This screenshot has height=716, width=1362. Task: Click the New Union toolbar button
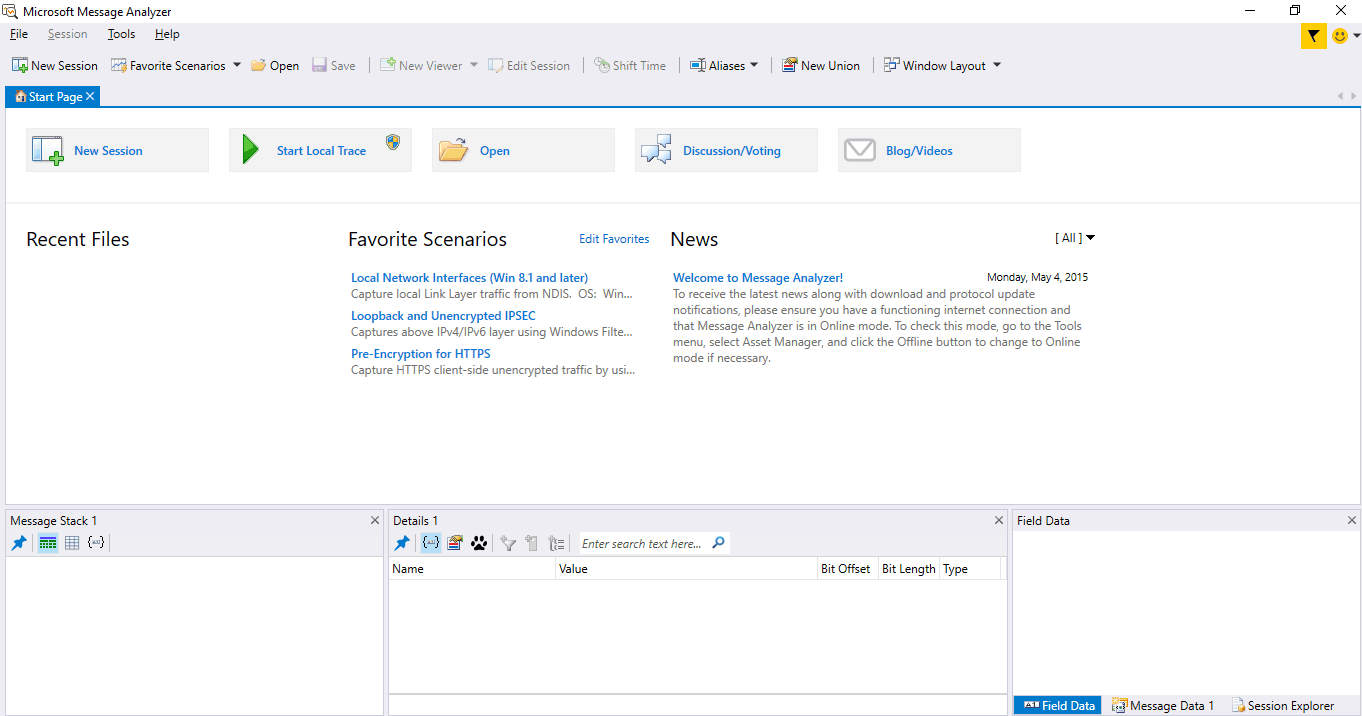[x=821, y=65]
